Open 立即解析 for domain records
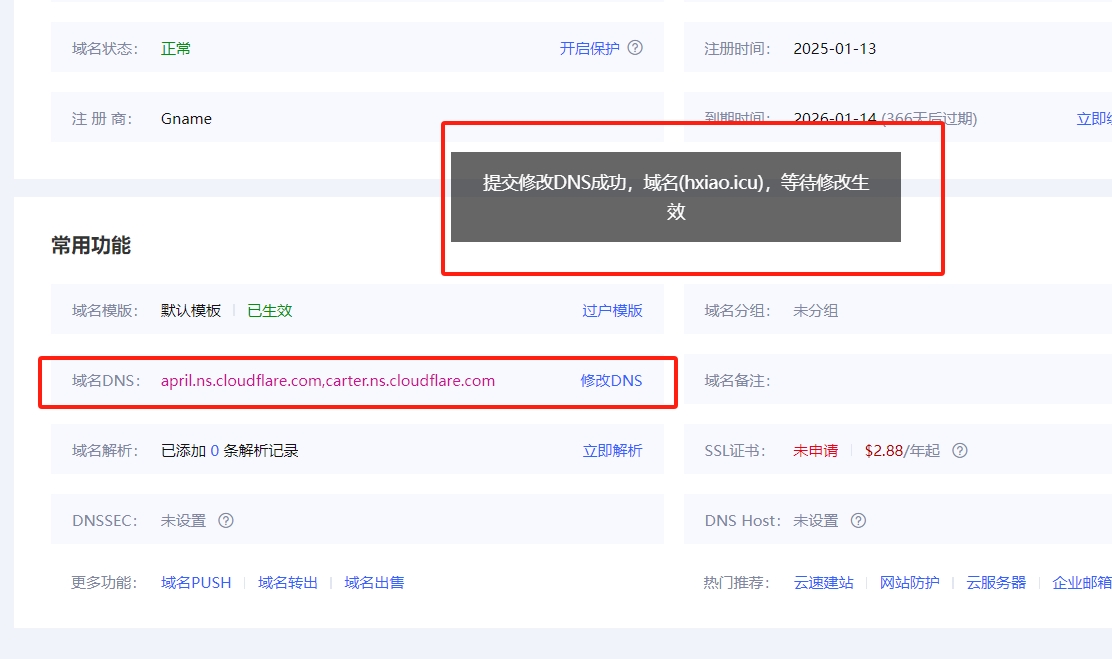 tap(612, 450)
